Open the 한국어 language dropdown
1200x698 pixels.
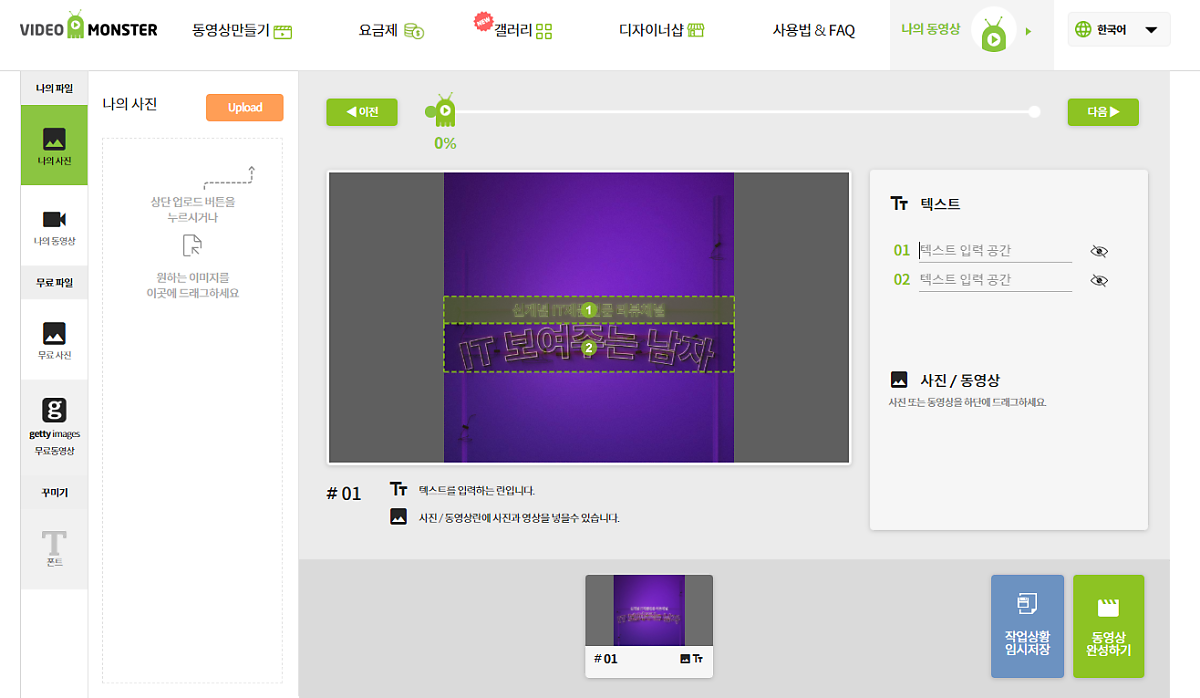[1118, 30]
